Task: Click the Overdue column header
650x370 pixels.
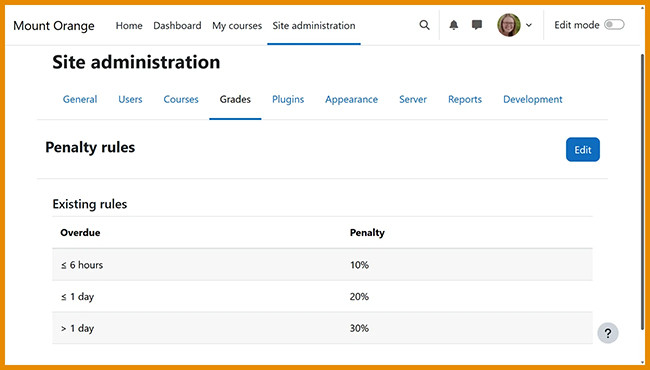Action: tap(80, 233)
